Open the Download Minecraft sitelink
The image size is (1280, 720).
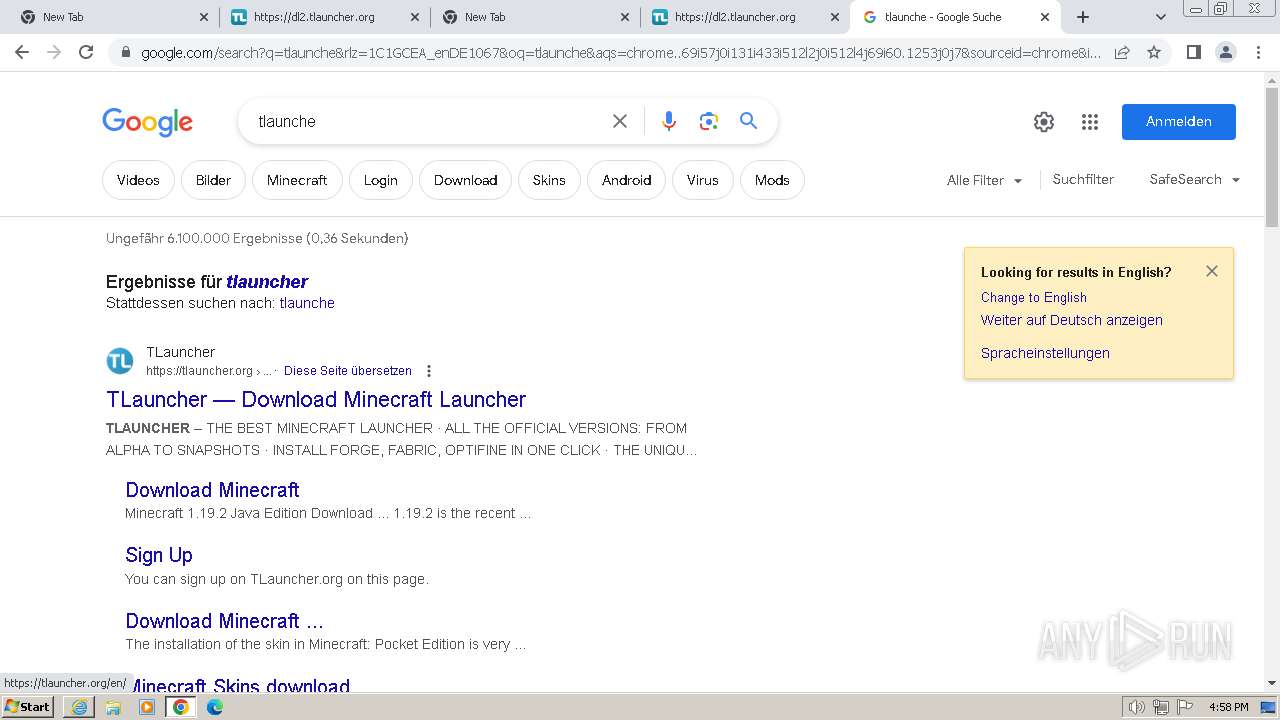pyautogui.click(x=212, y=490)
